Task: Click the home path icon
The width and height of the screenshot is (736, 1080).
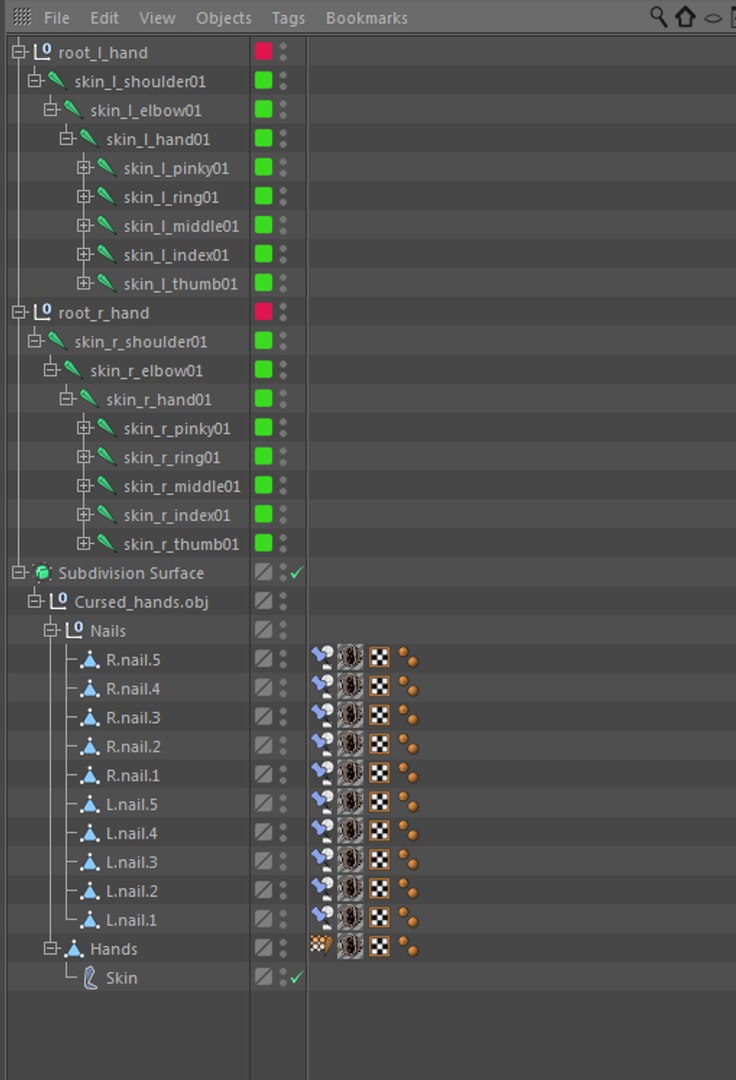Action: pos(685,17)
